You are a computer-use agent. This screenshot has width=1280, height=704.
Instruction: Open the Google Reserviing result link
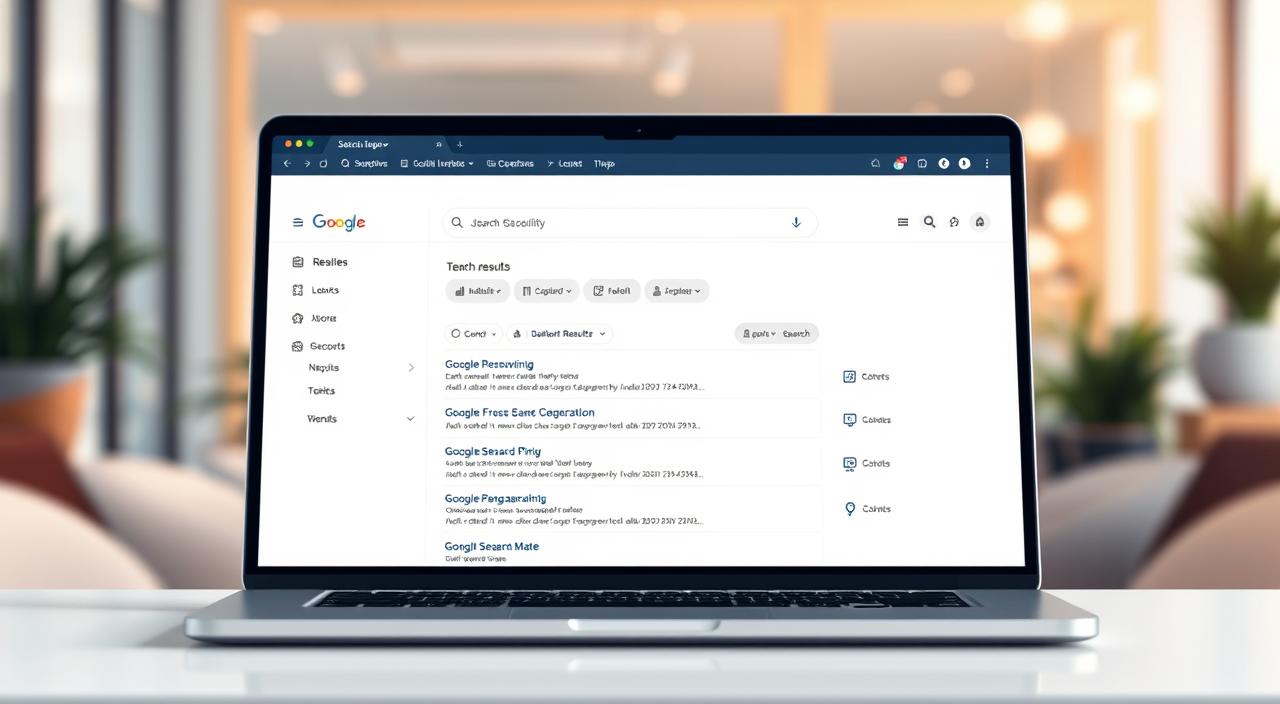[x=489, y=365]
